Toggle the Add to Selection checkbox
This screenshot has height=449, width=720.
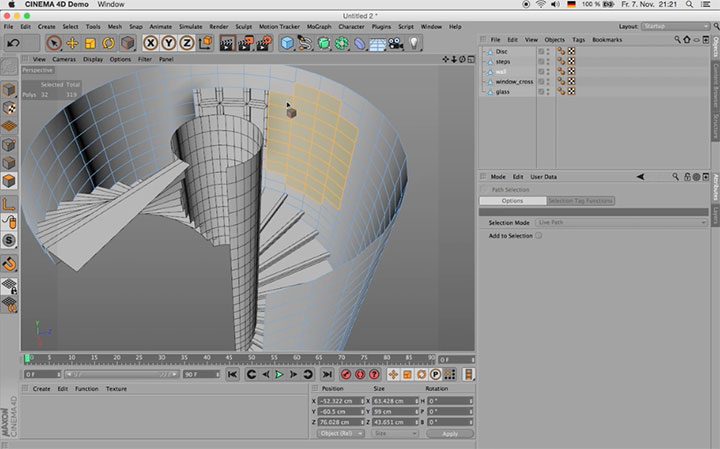538,236
